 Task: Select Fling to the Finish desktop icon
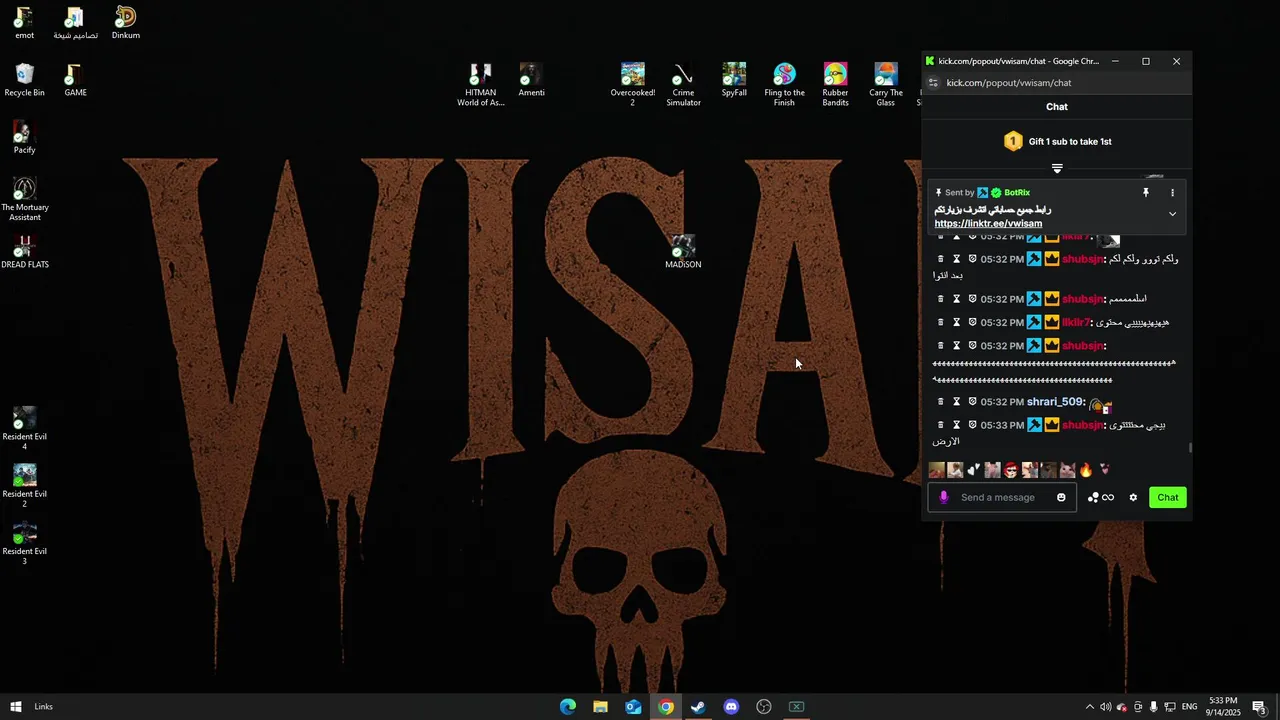click(x=784, y=85)
